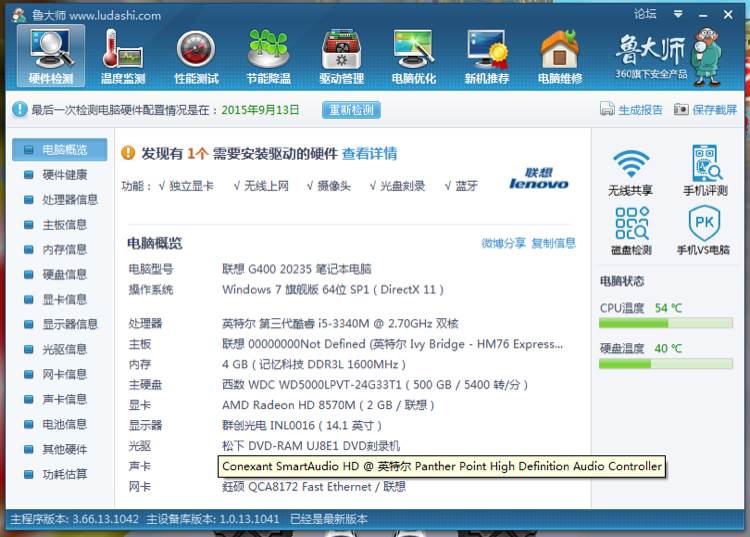Click the 主程序版本 status bar entry
Viewport: 750px width, 537px height.
pyautogui.click(x=75, y=519)
